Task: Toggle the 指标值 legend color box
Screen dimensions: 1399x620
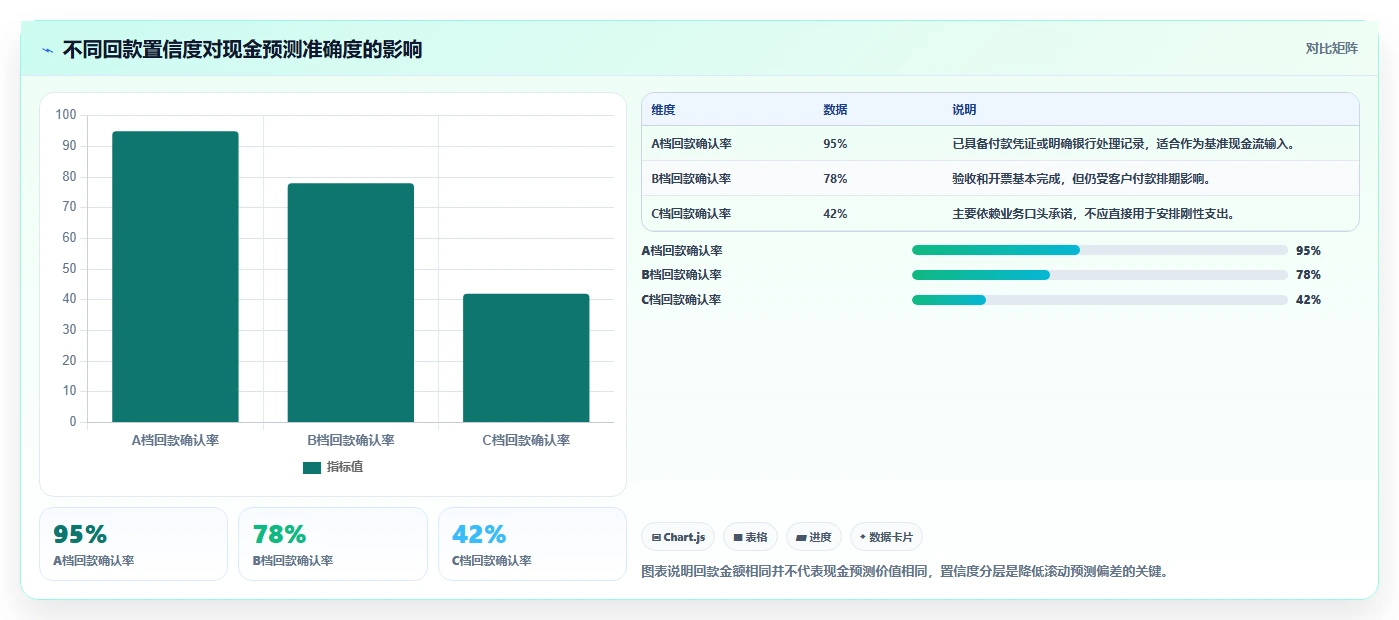Action: click(312, 467)
